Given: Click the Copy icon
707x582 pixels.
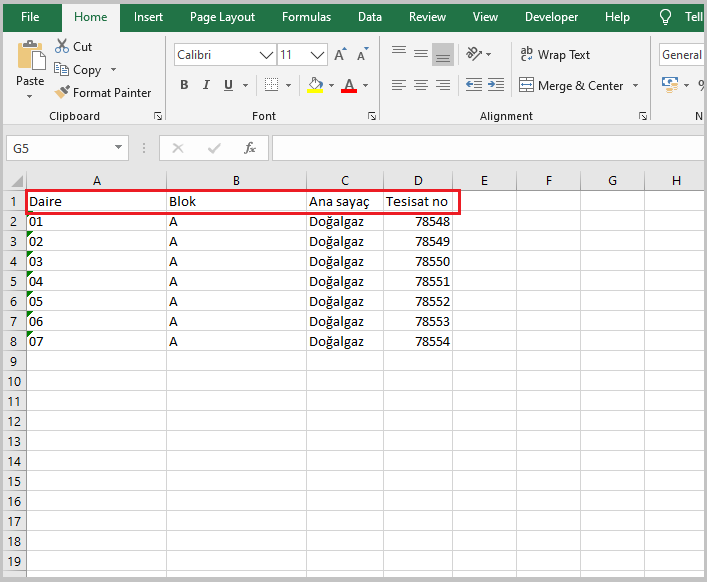Looking at the screenshot, I should [x=61, y=69].
